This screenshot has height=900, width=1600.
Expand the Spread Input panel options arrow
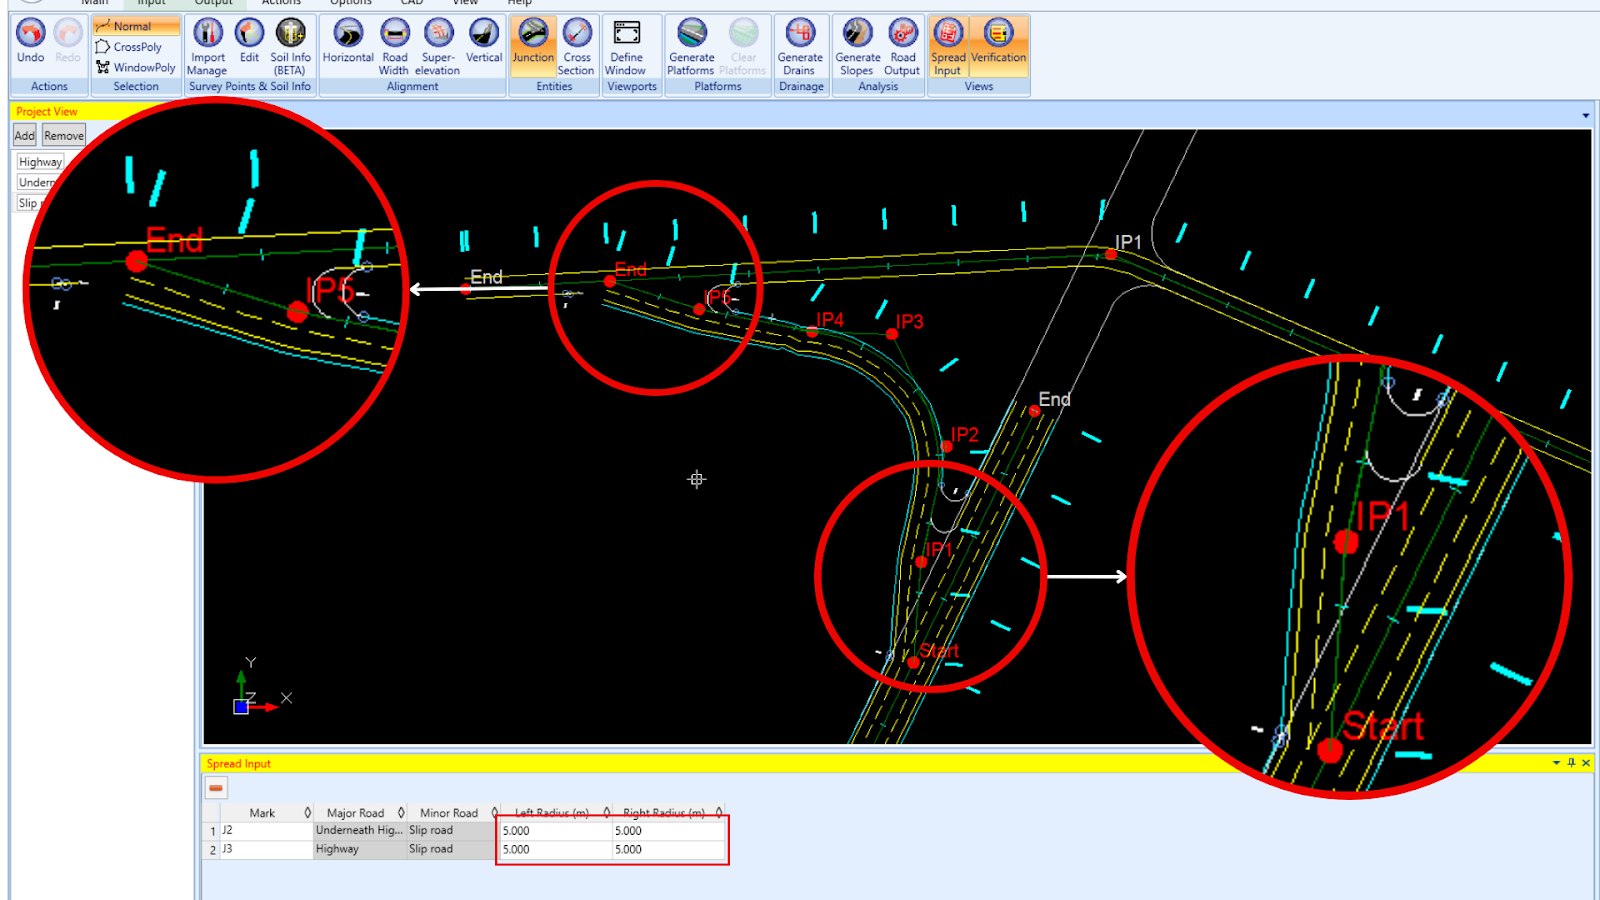pos(1556,763)
